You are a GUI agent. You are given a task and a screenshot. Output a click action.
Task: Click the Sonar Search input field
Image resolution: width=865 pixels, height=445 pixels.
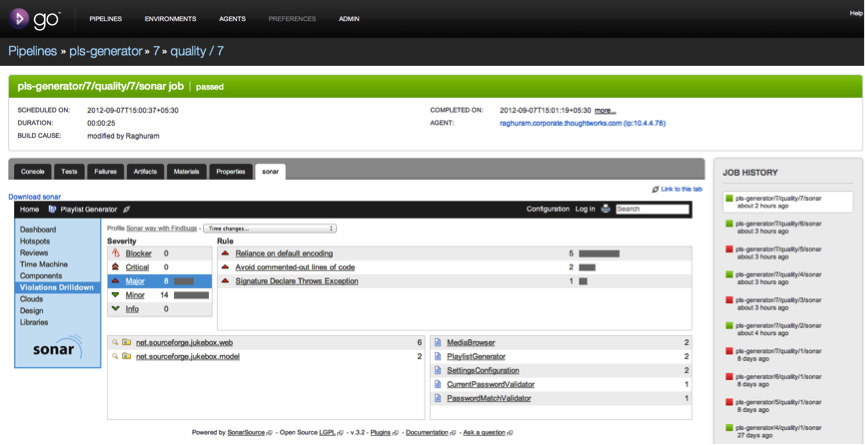[x=652, y=209]
